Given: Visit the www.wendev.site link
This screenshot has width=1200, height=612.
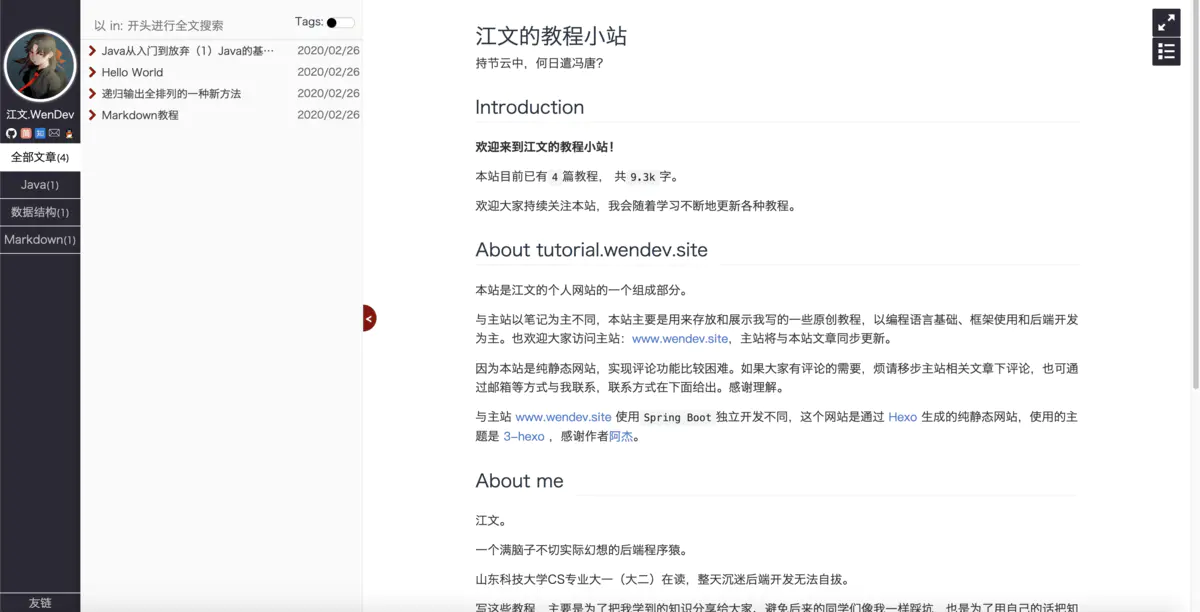Looking at the screenshot, I should coord(678,338).
